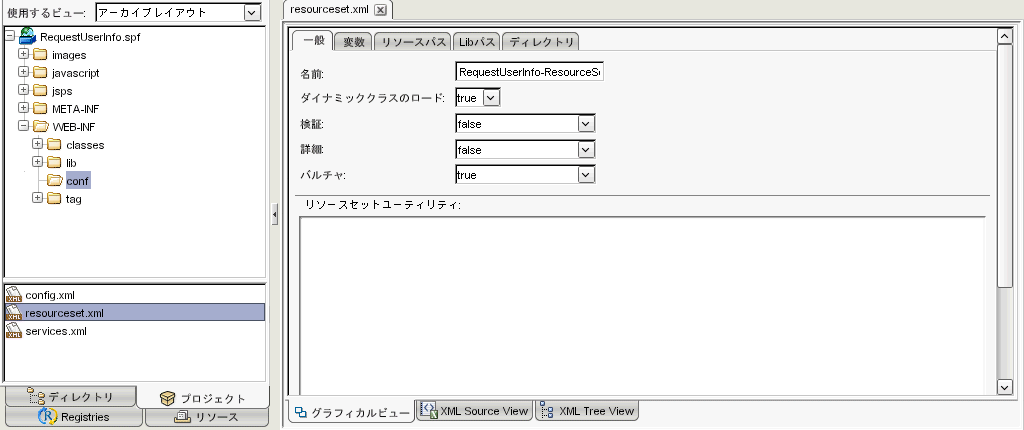Click the resourceset.xml XML file icon

(14, 313)
